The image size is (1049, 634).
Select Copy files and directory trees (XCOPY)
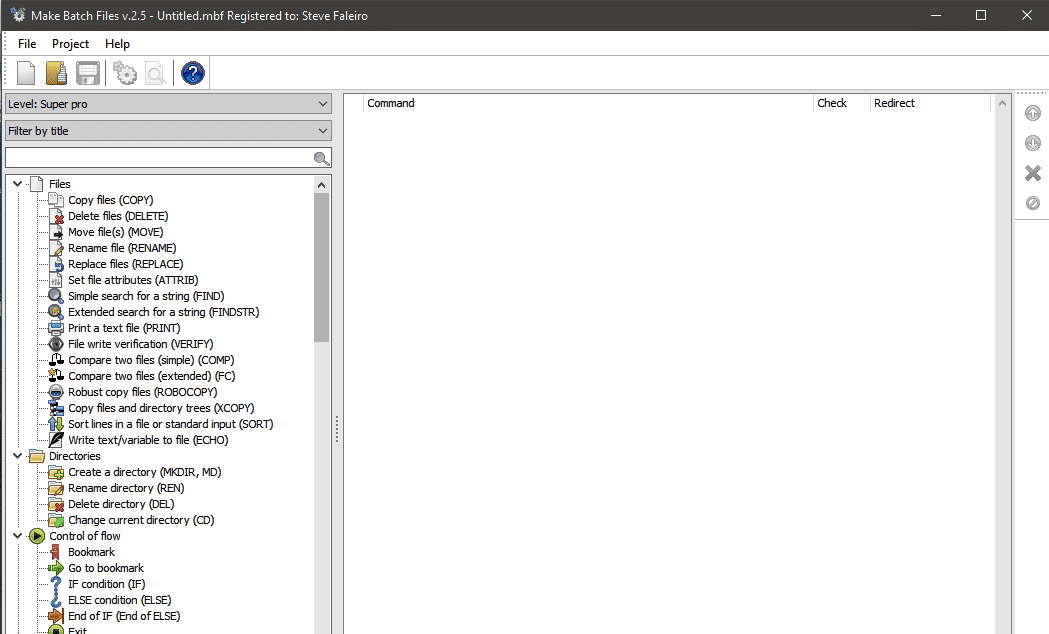[x=161, y=408]
